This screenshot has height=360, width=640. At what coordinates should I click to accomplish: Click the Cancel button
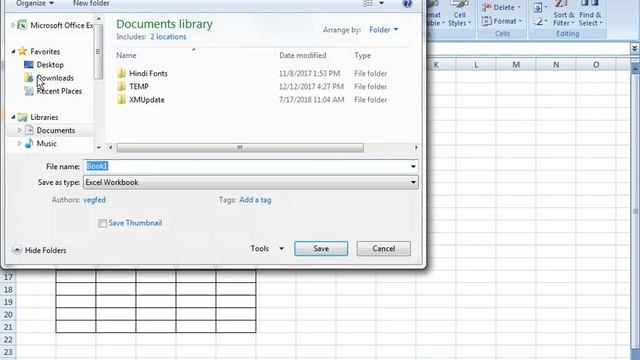(x=384, y=249)
